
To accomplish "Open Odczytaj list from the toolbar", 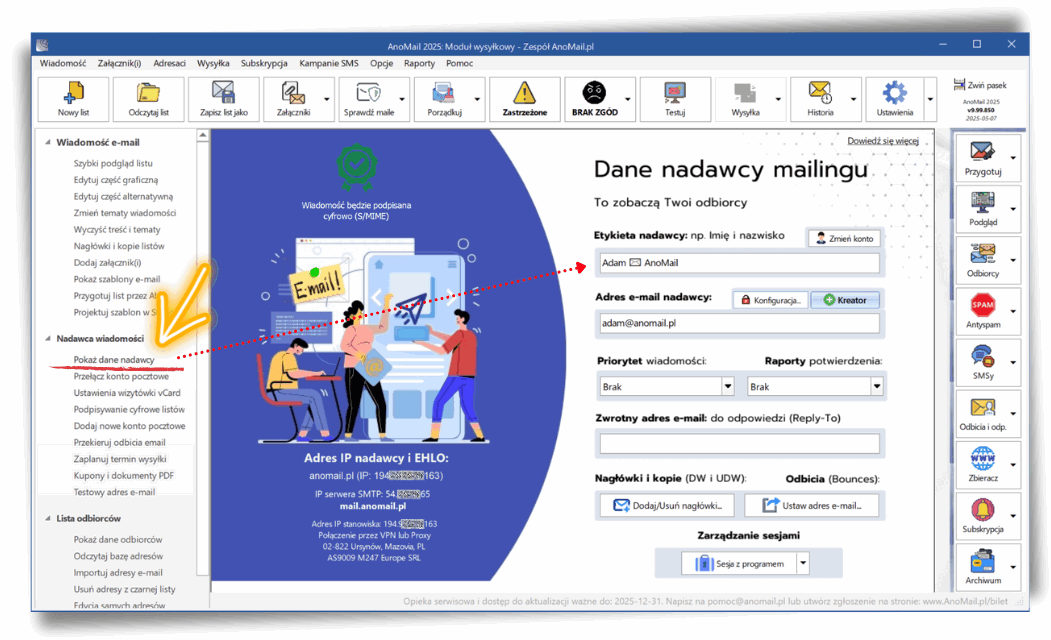I will coord(149,99).
